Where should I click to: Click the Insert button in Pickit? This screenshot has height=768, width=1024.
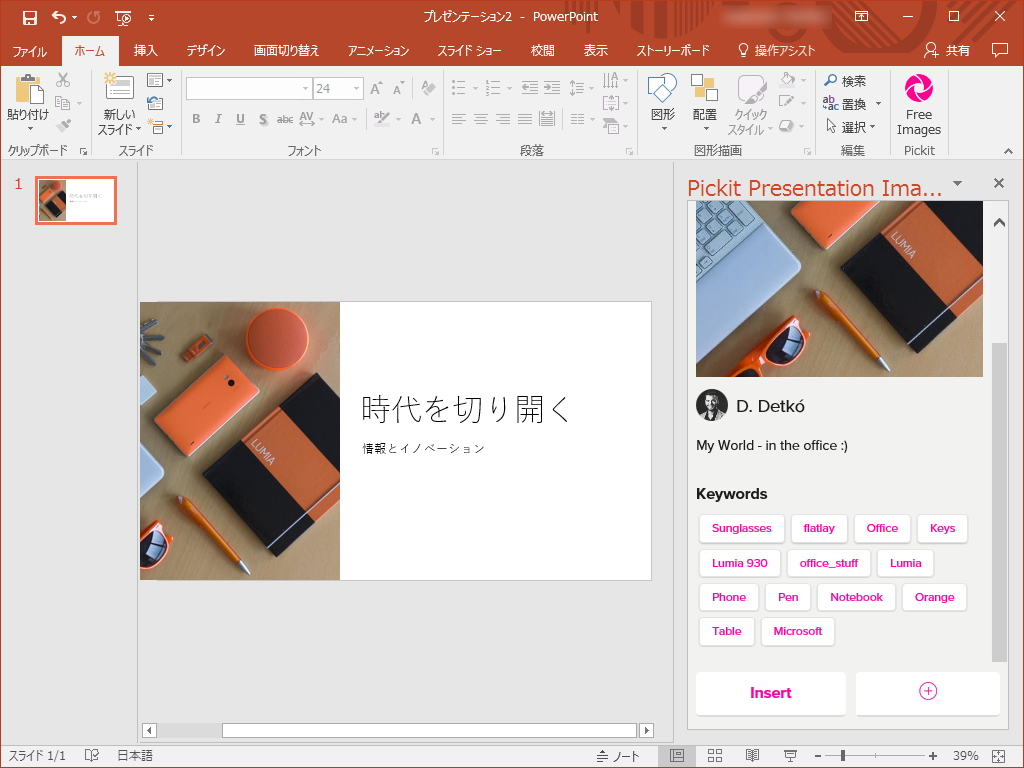click(x=770, y=693)
